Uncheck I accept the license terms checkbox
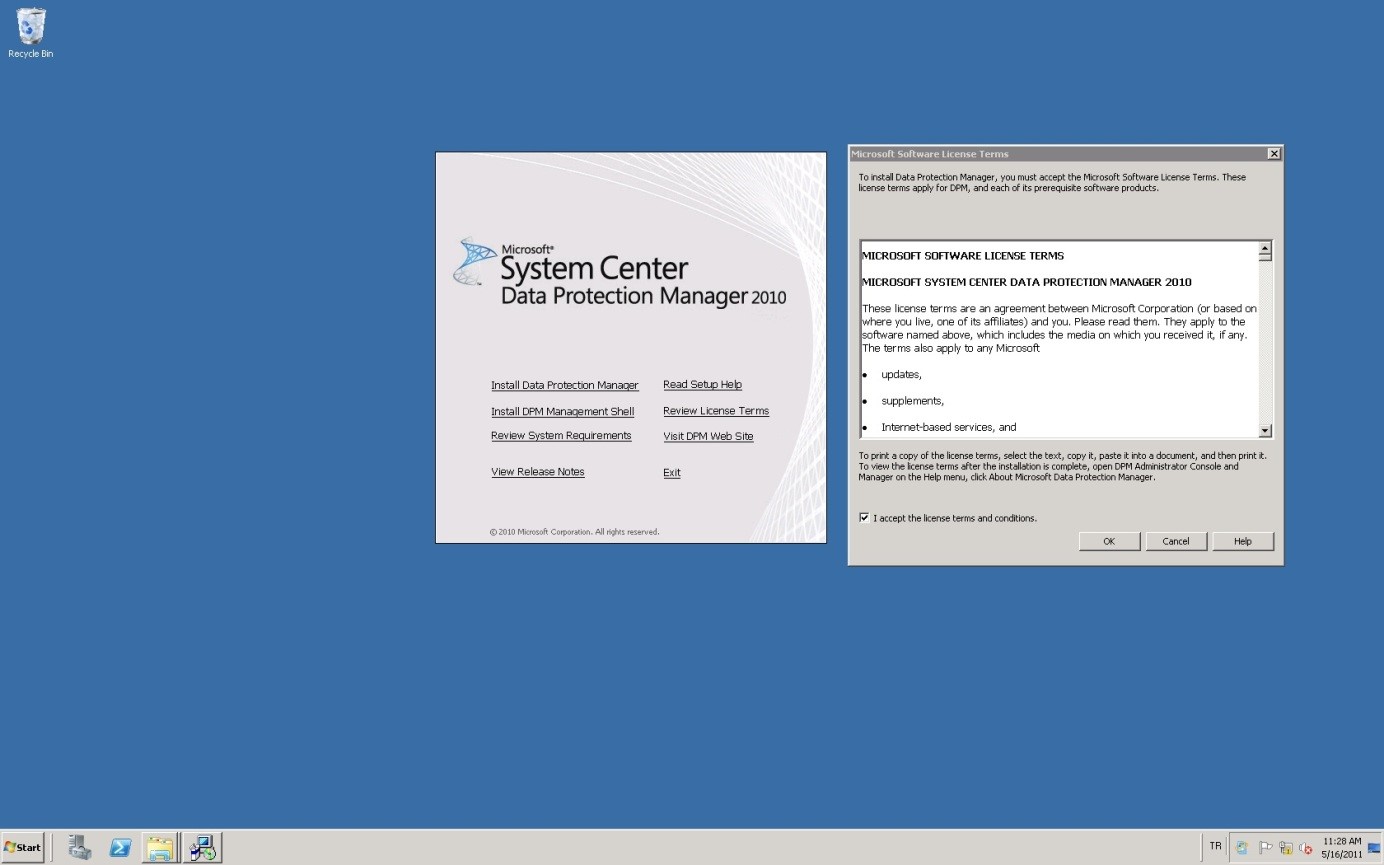Screen dimensions: 1384x865 864,518
